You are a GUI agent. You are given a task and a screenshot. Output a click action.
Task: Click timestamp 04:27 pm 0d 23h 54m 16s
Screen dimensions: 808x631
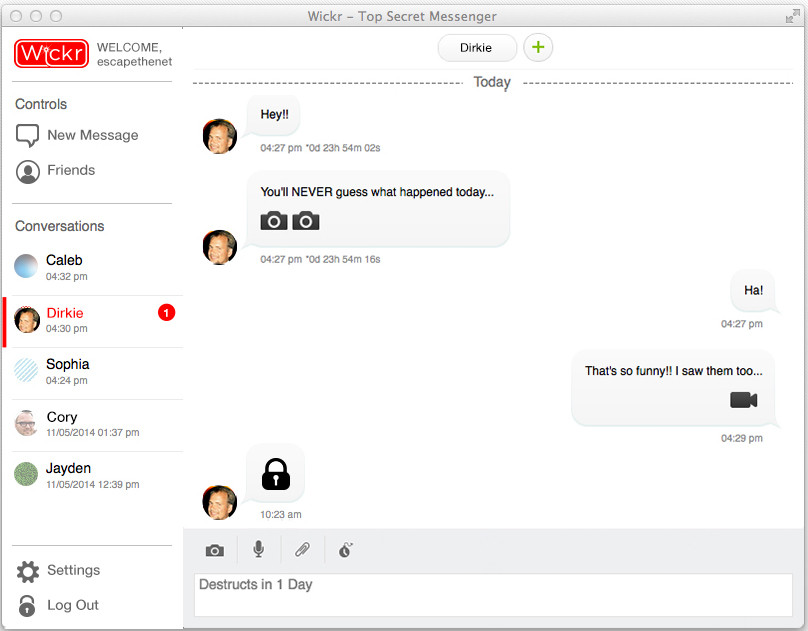point(320,260)
